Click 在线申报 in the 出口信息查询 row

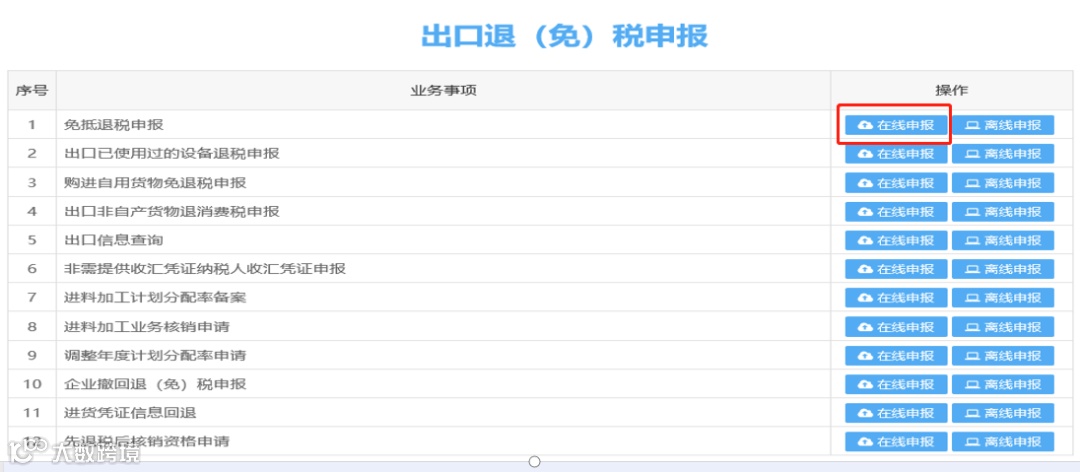896,240
